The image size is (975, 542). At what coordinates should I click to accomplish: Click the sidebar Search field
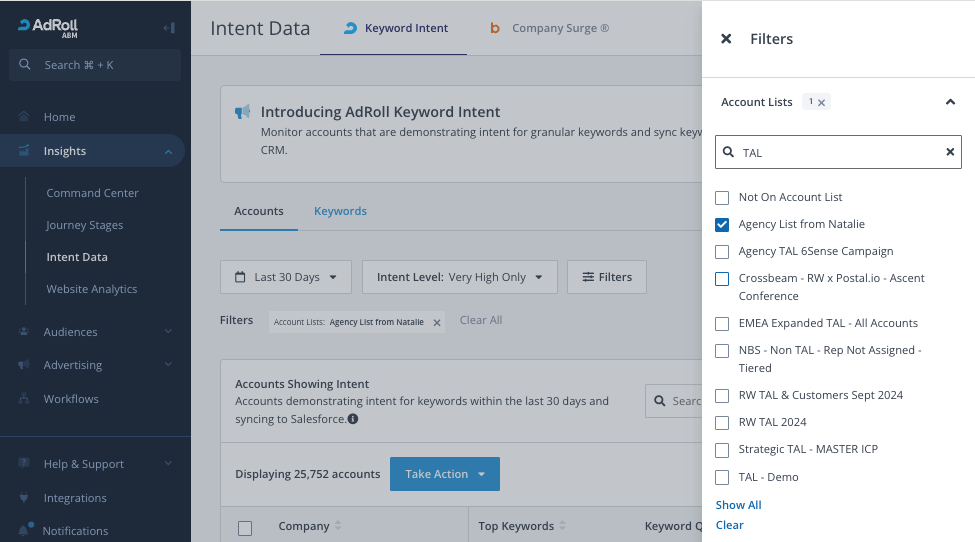[95, 65]
